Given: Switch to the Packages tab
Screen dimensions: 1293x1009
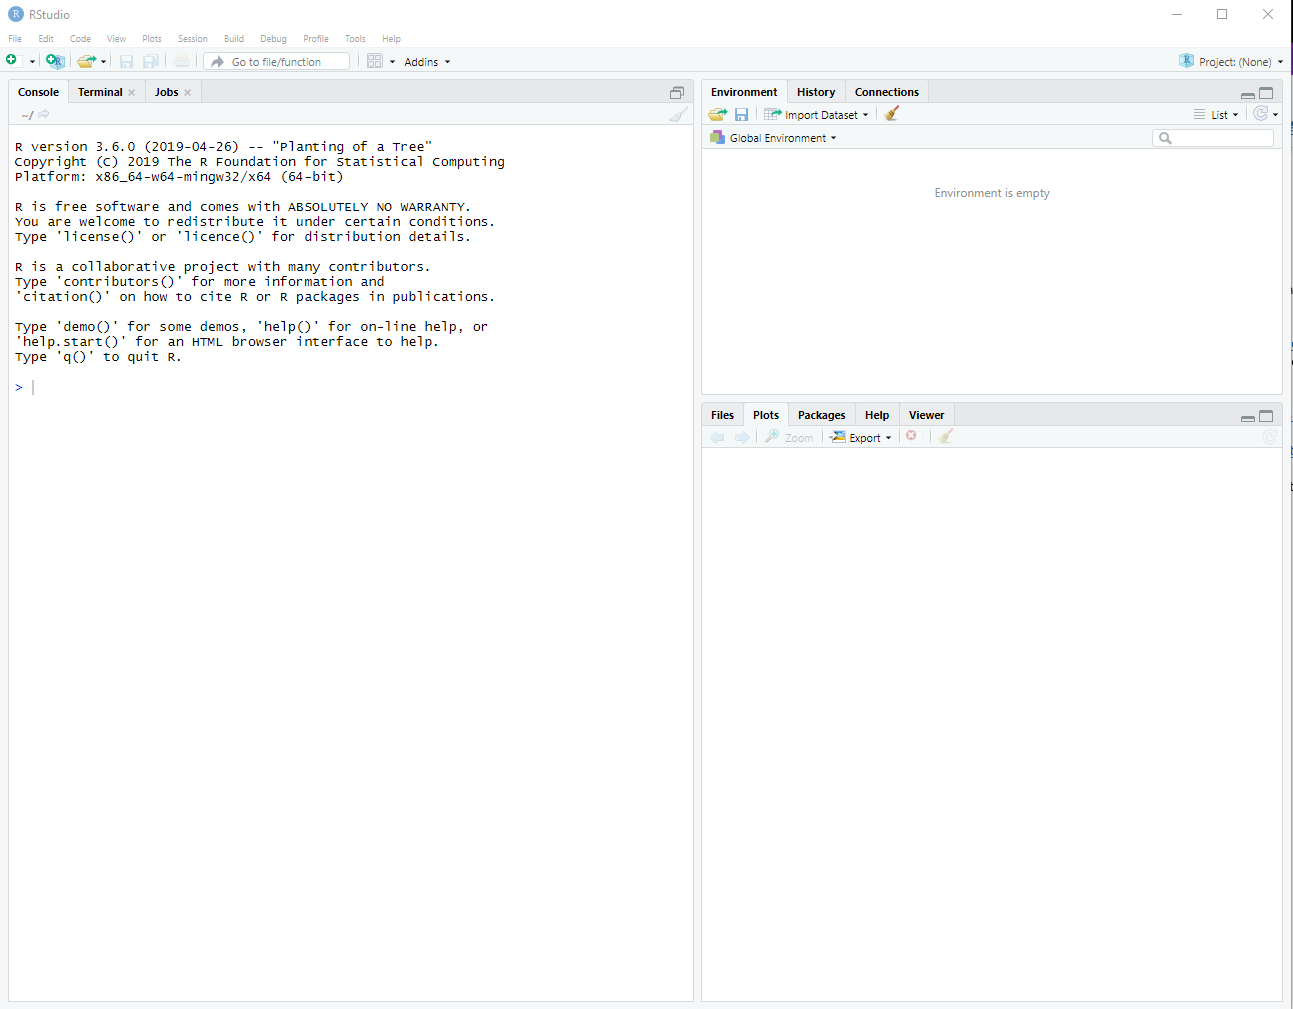Looking at the screenshot, I should [x=821, y=415].
